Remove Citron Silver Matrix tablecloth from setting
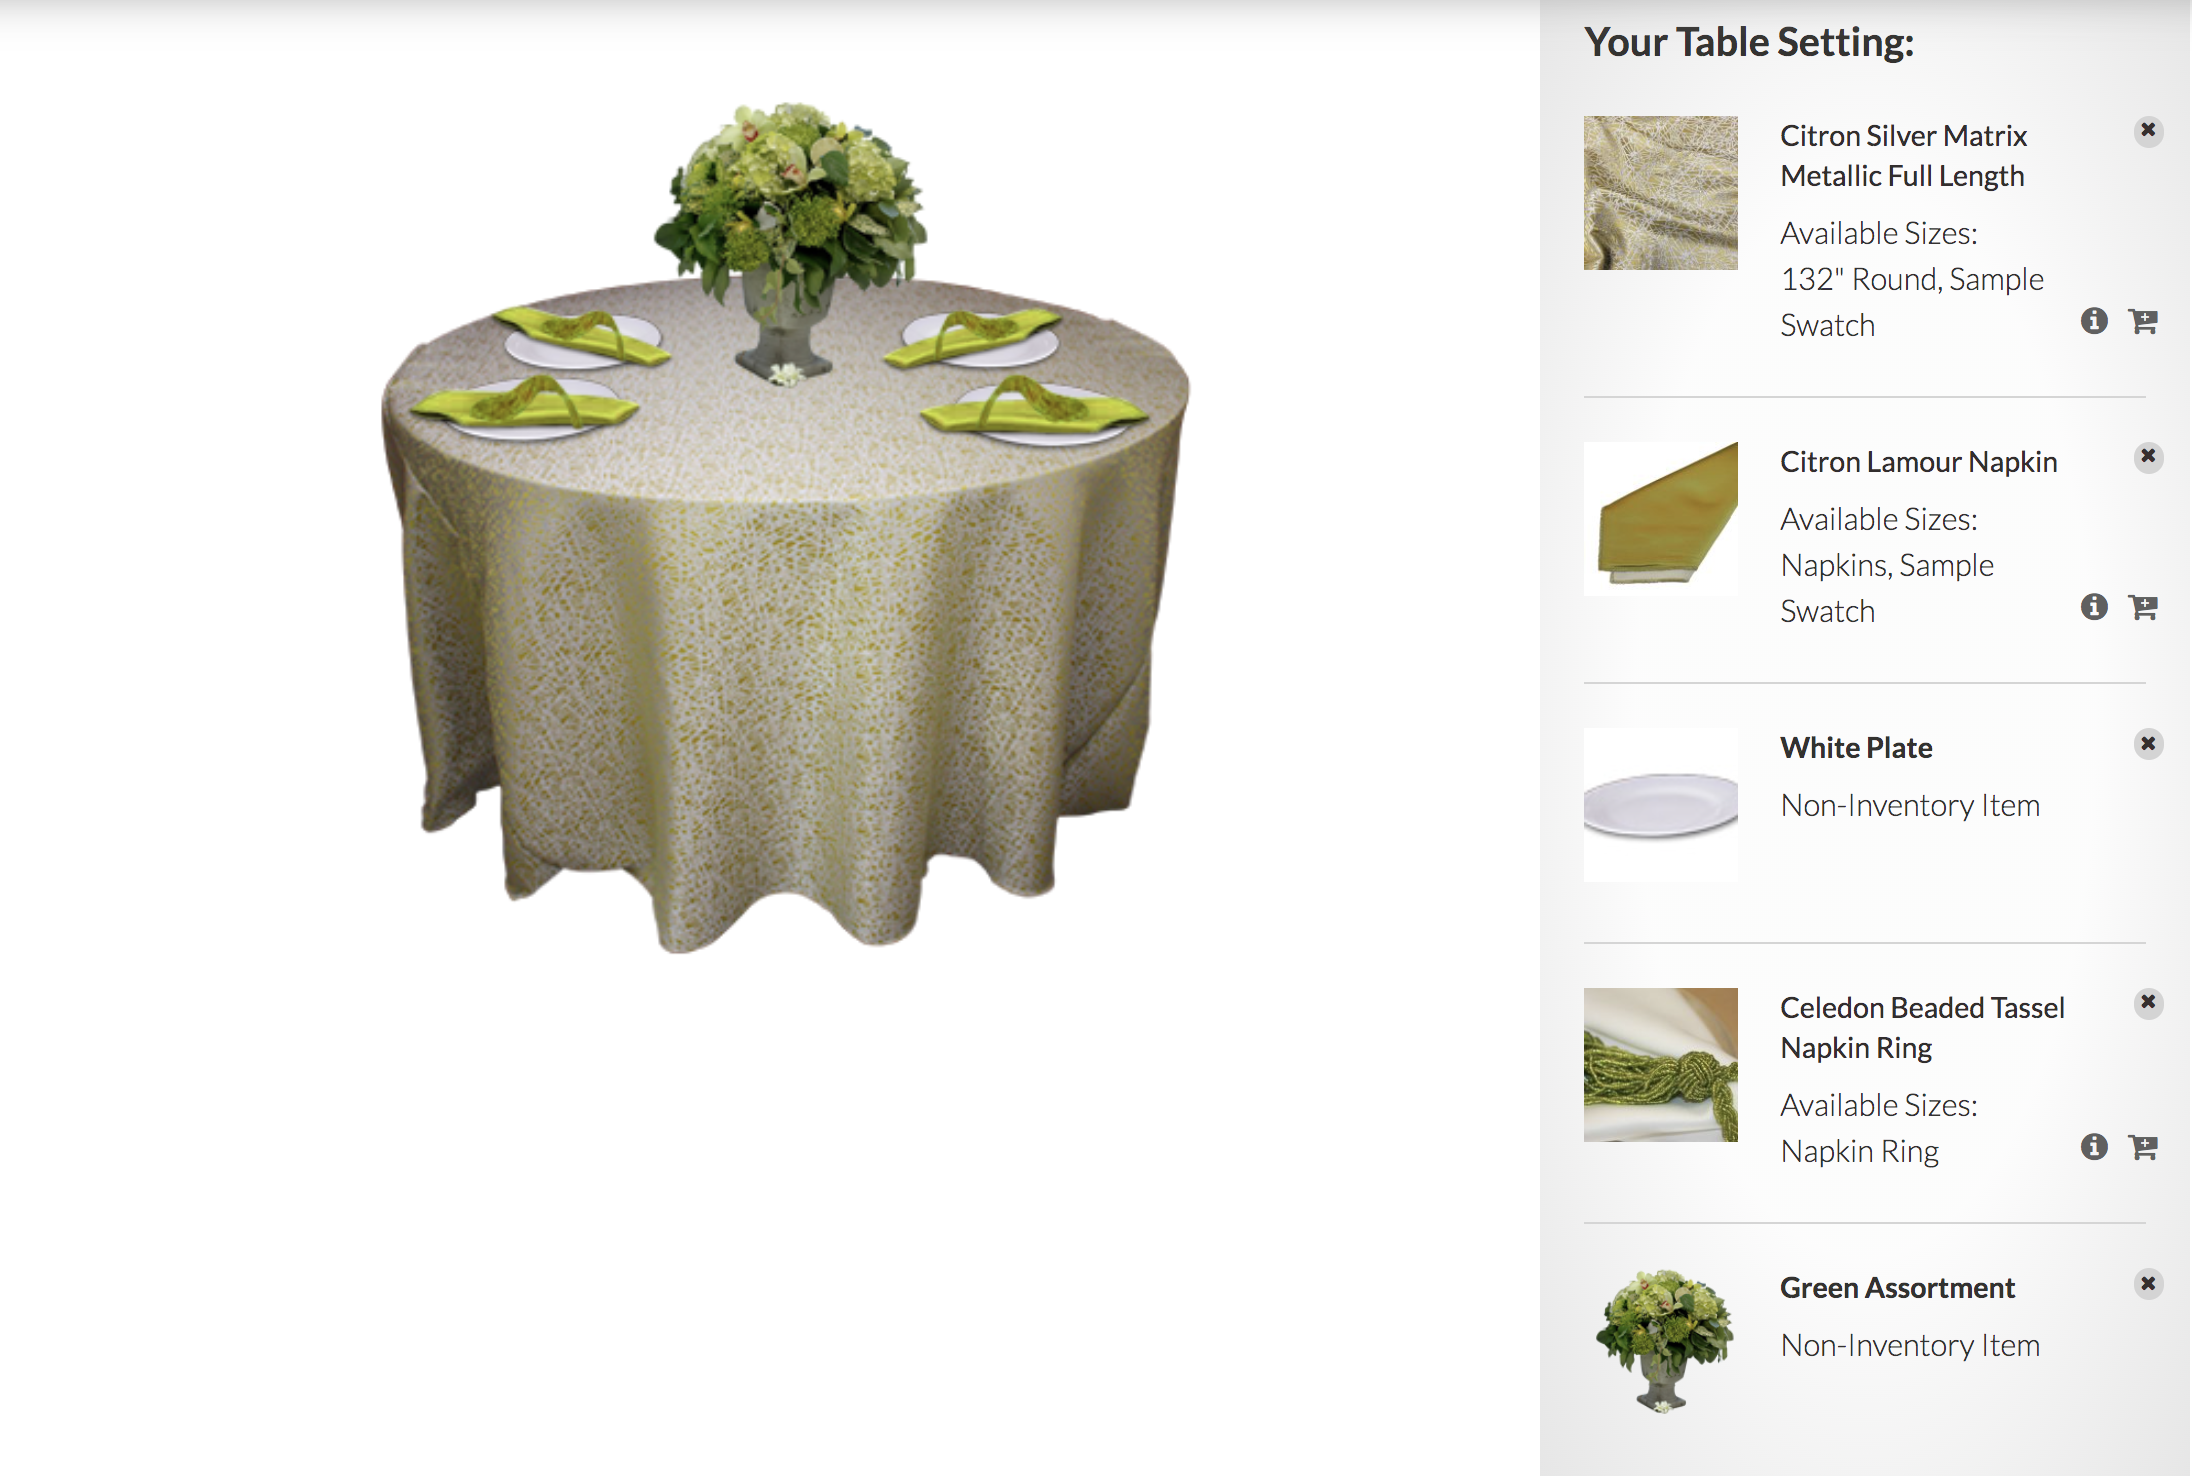The width and height of the screenshot is (2192, 1476). coord(2148,131)
